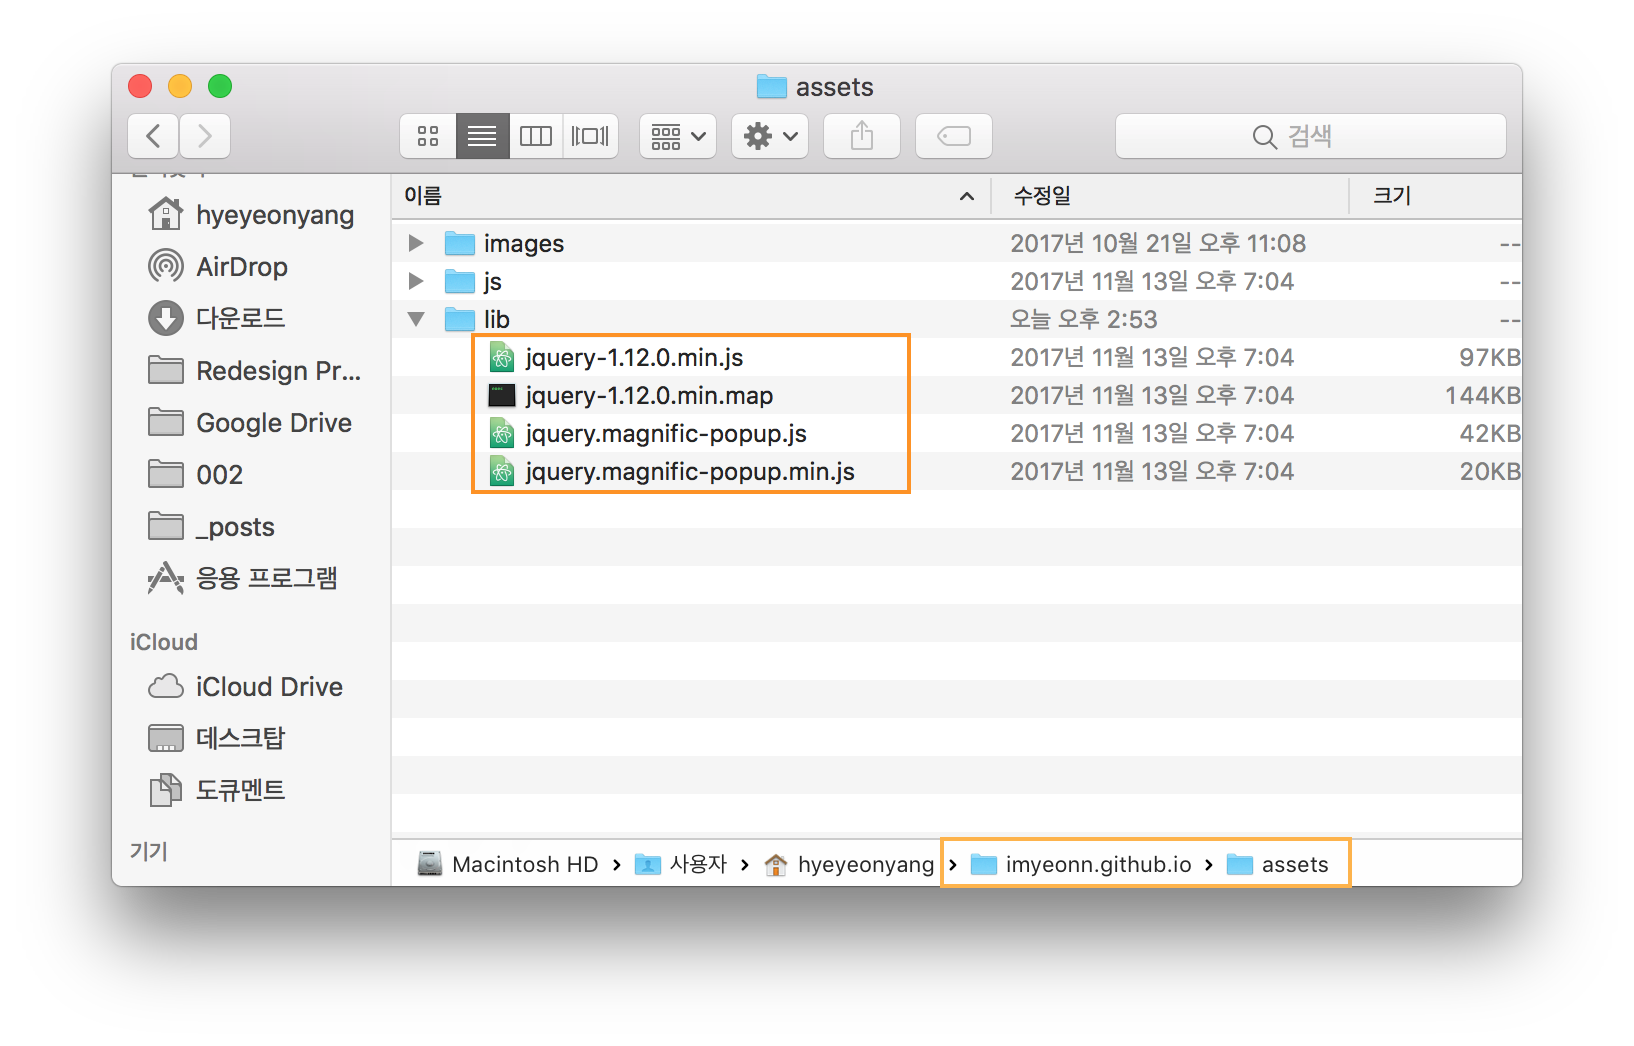Switch to list view
The image size is (1634, 1046).
482,136
